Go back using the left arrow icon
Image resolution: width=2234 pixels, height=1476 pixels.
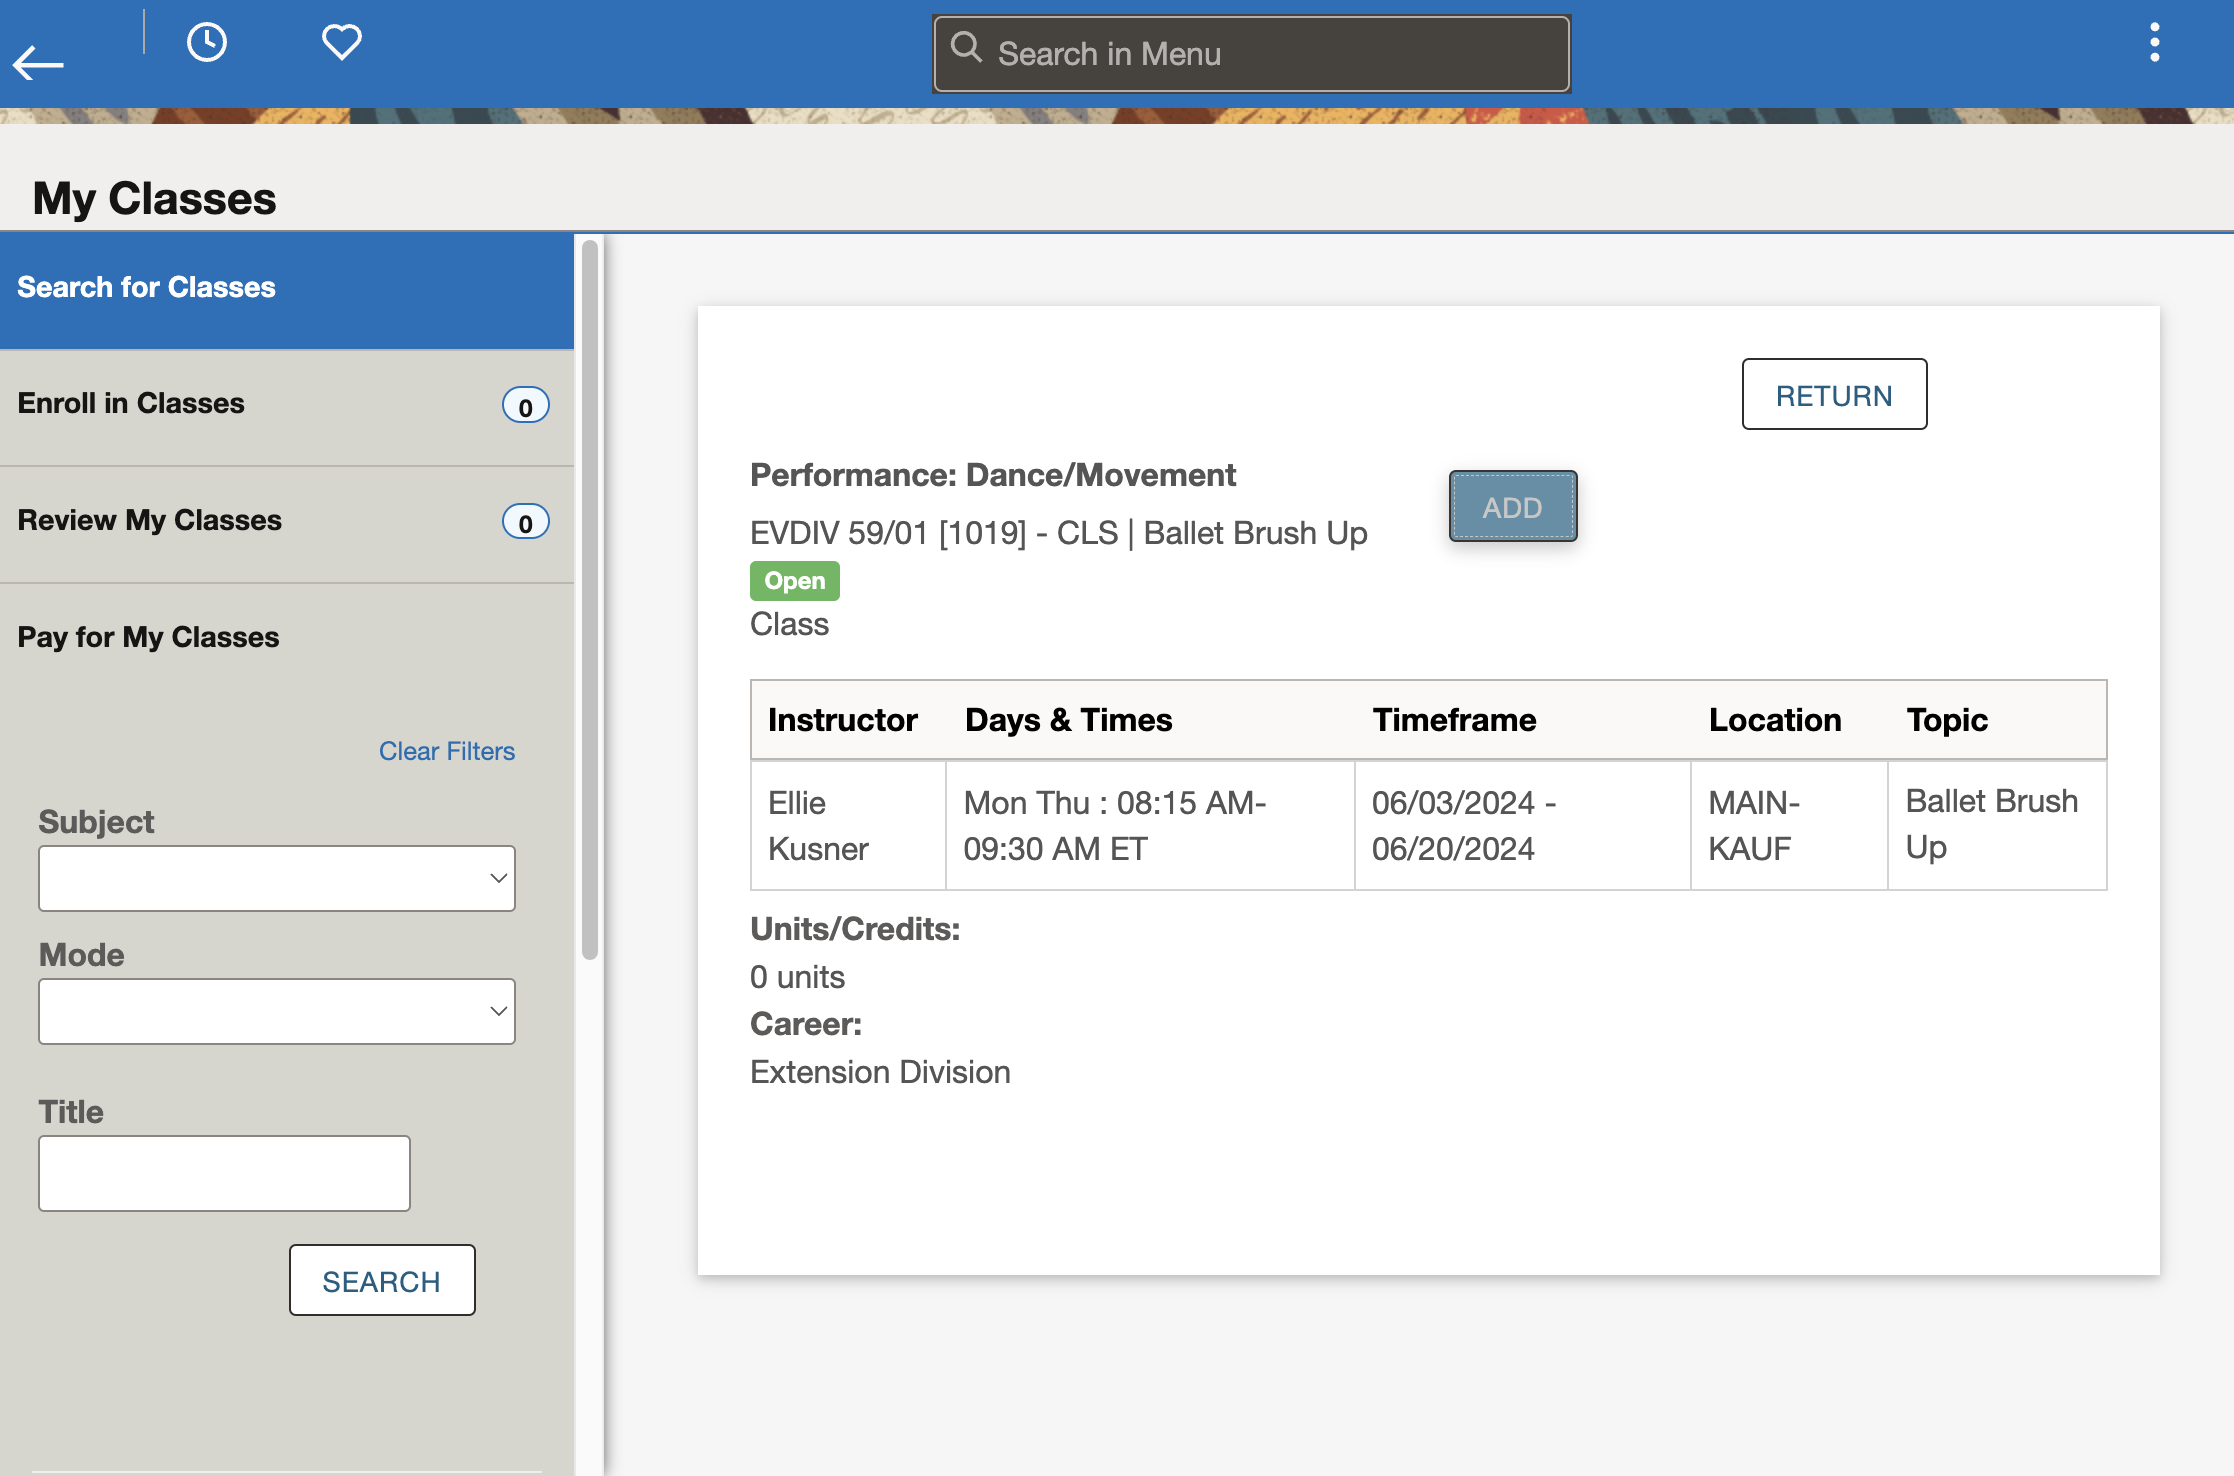tap(38, 63)
